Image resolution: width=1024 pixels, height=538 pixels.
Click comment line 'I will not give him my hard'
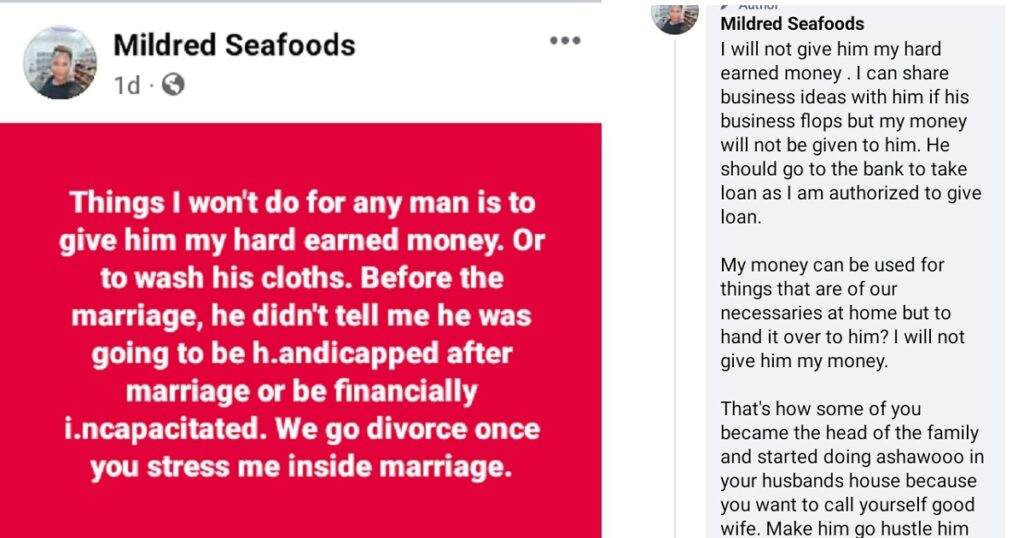[x=831, y=50]
